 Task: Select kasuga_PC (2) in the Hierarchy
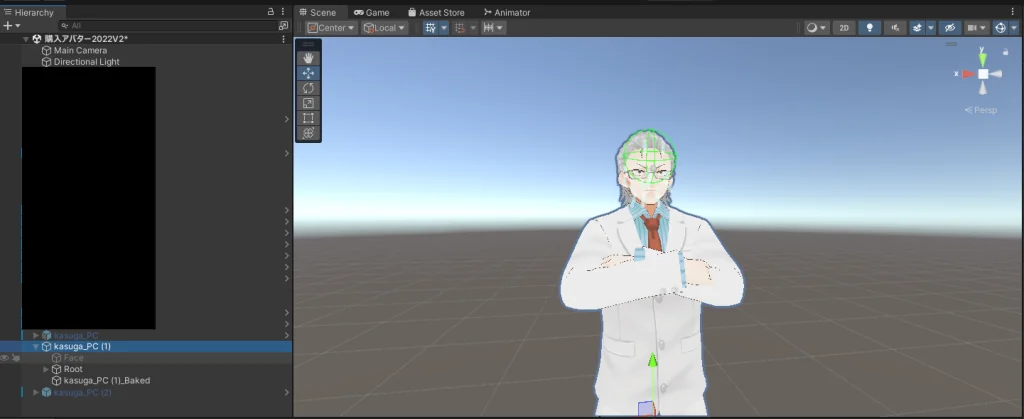82,392
